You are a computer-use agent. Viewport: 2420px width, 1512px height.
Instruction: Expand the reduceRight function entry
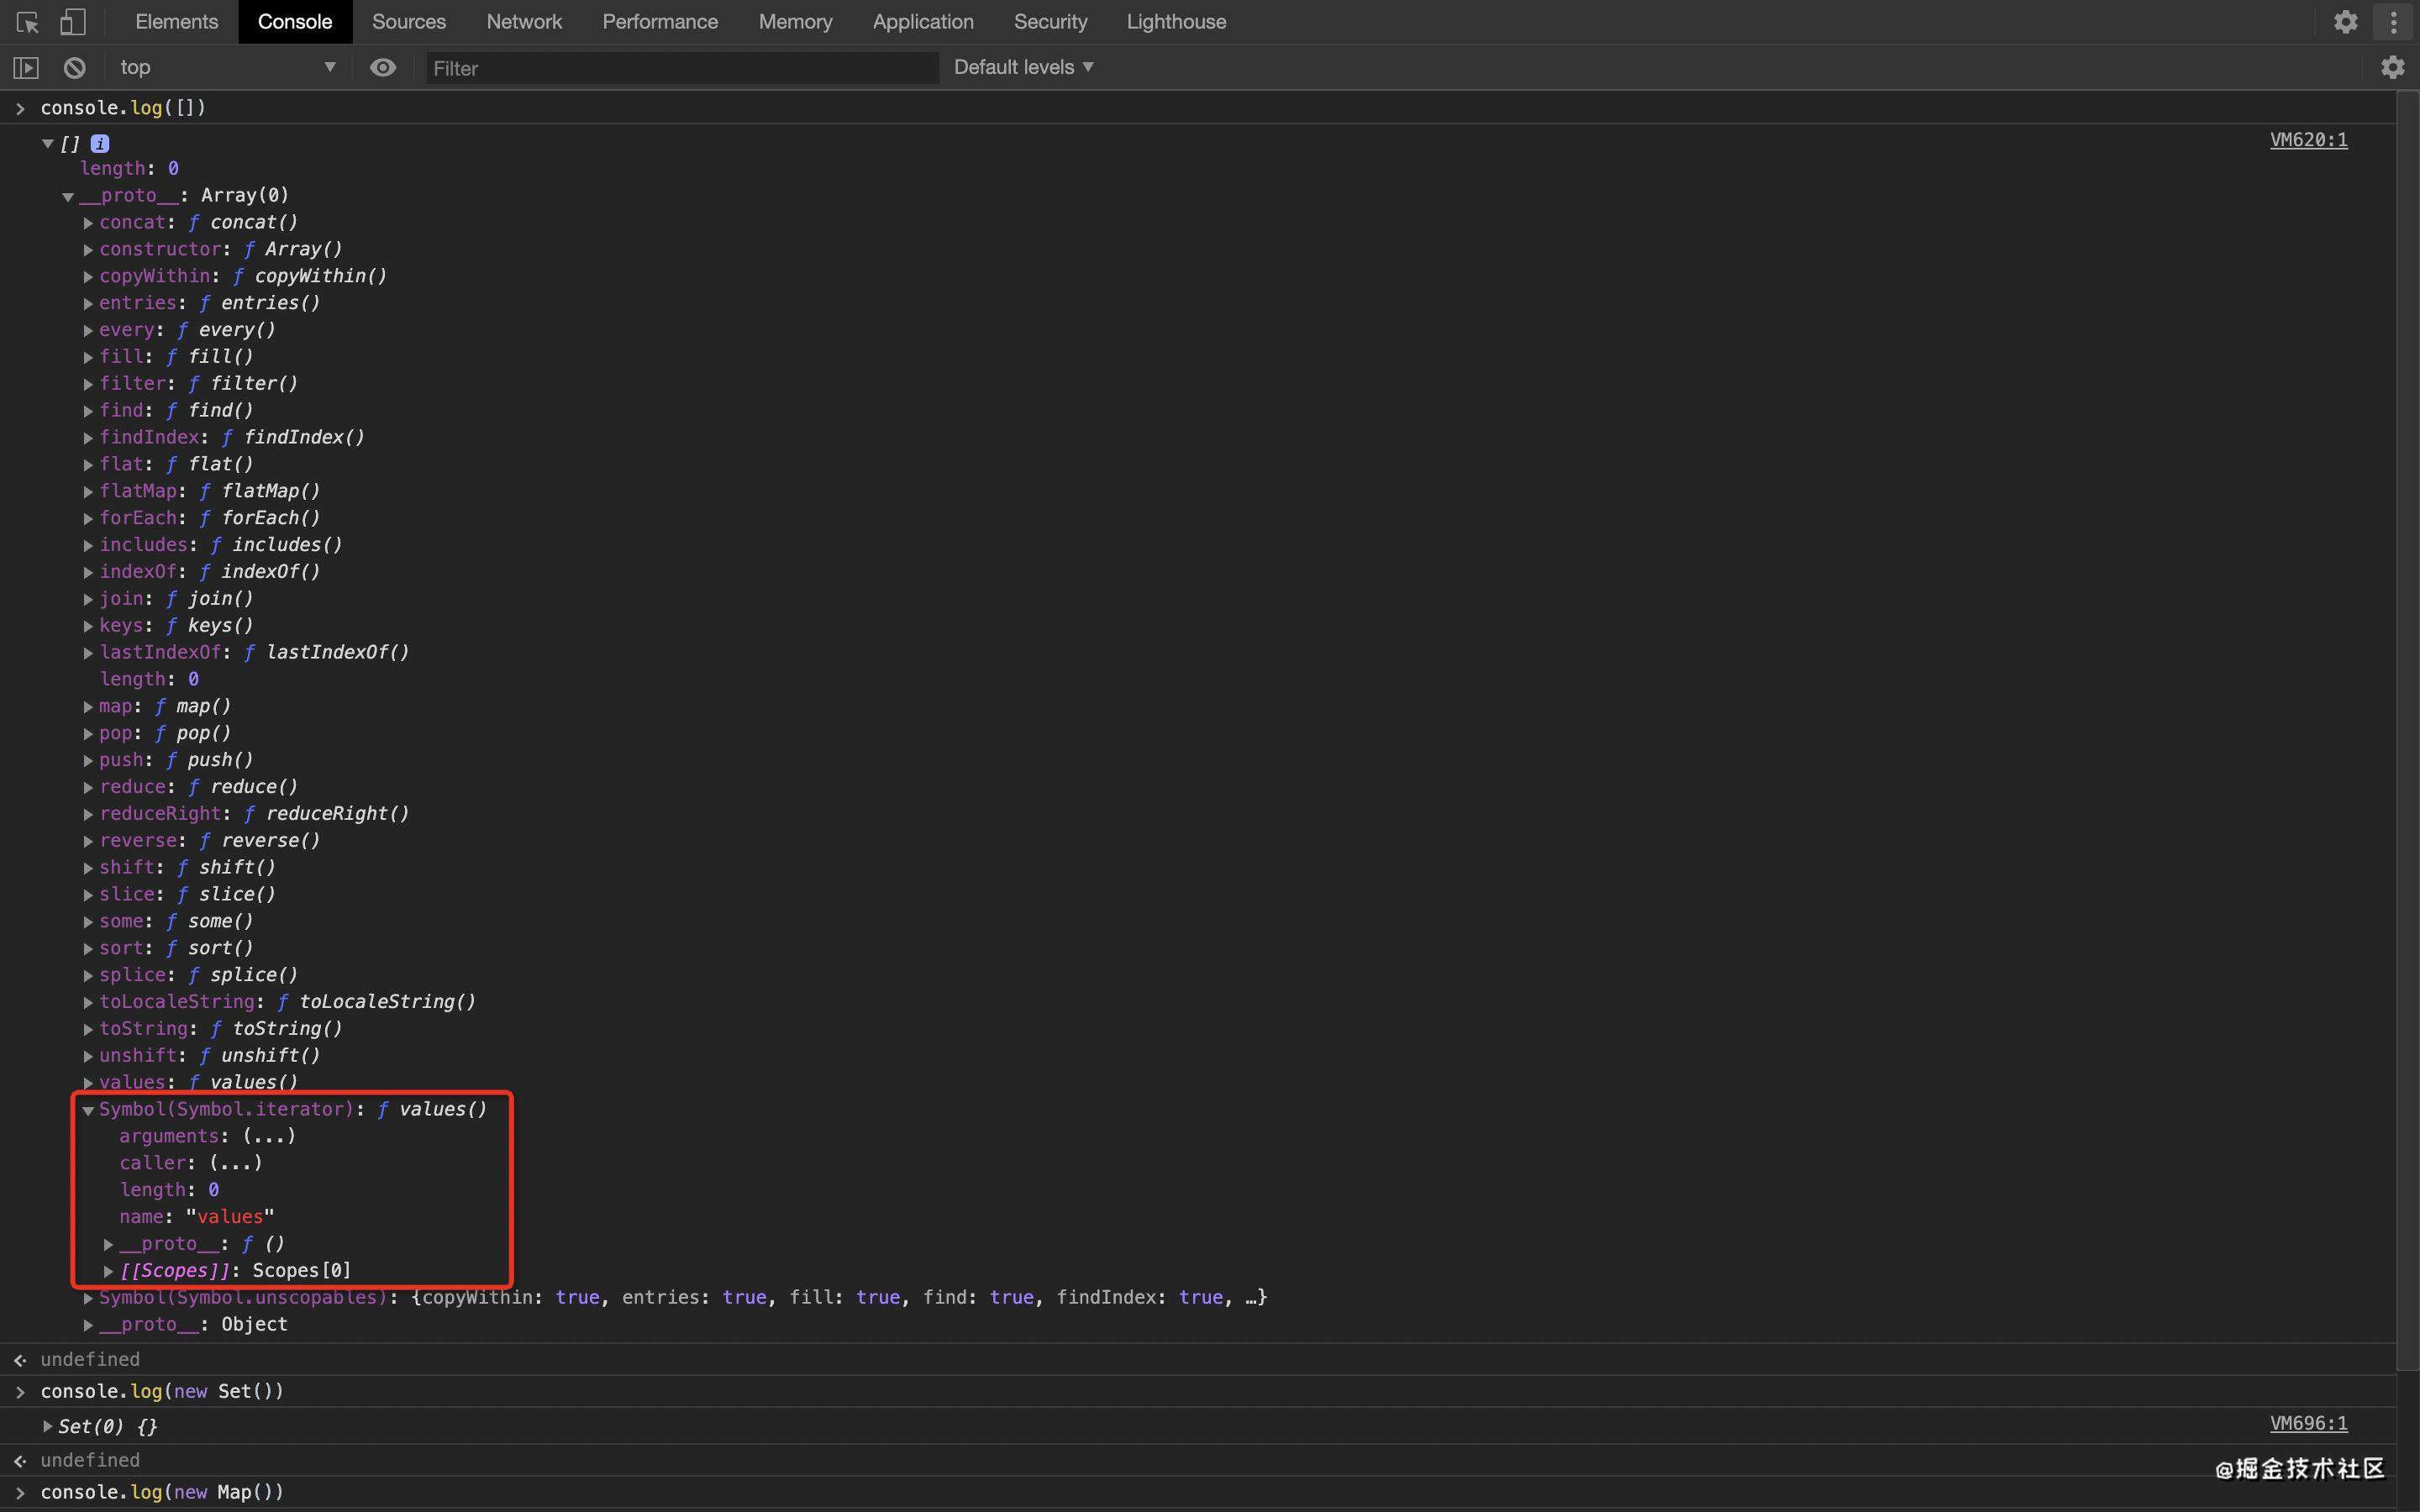click(x=88, y=815)
